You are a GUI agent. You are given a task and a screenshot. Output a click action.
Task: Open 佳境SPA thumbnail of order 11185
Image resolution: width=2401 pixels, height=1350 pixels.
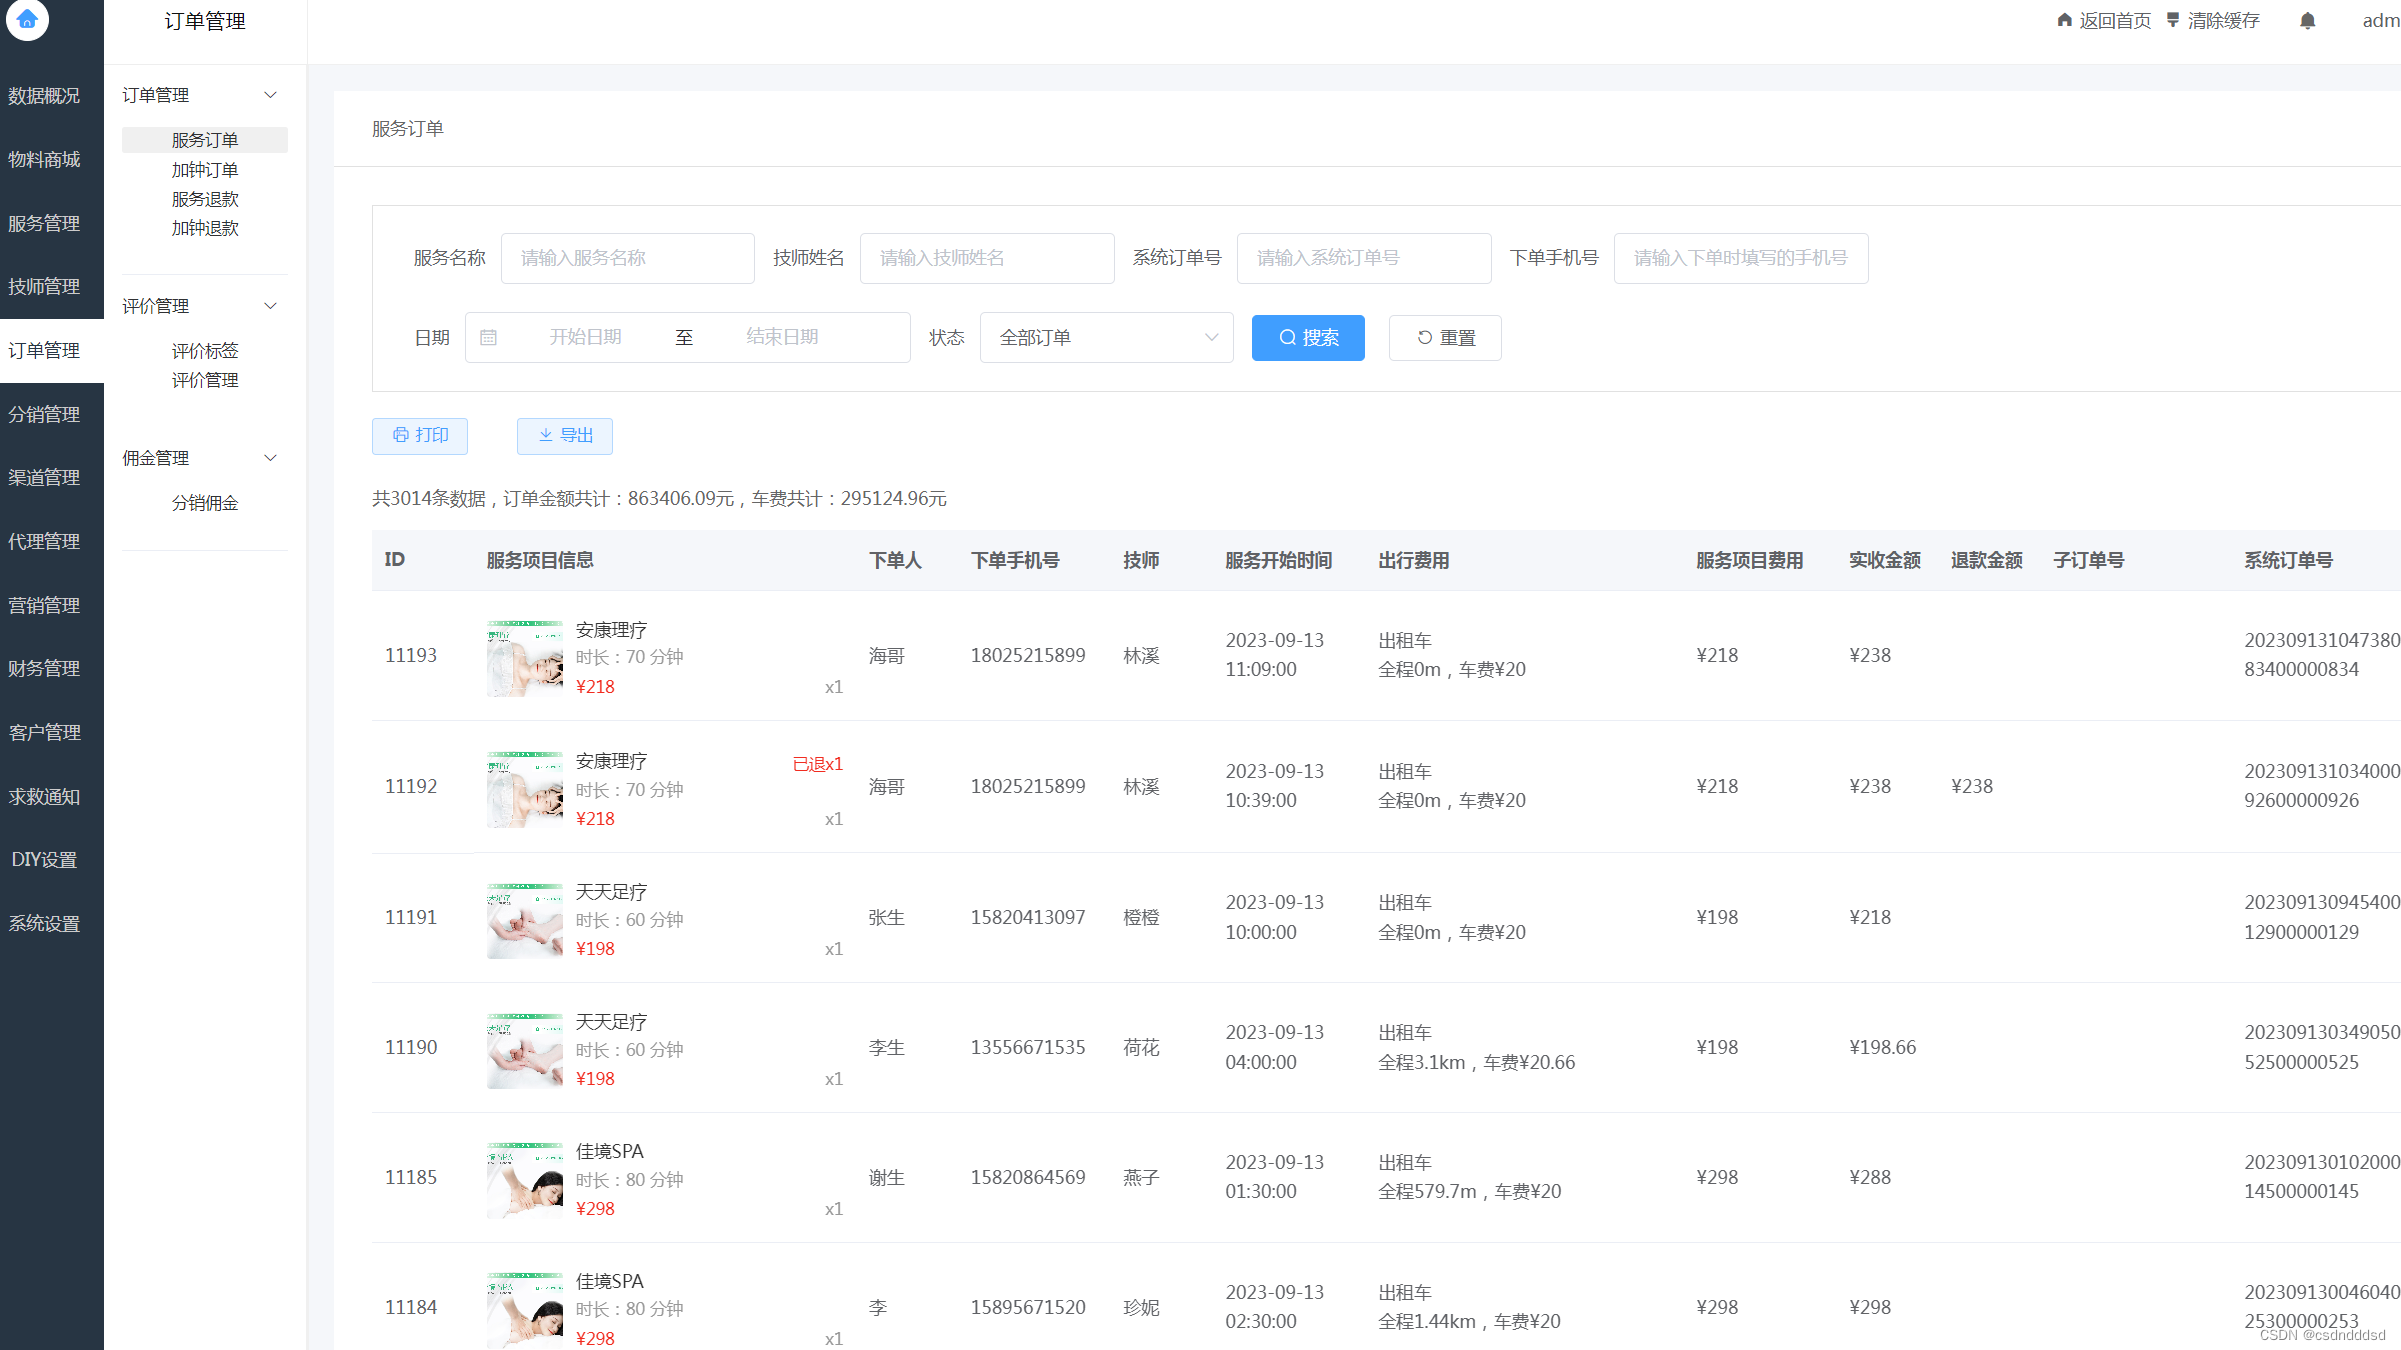pyautogui.click(x=525, y=1180)
